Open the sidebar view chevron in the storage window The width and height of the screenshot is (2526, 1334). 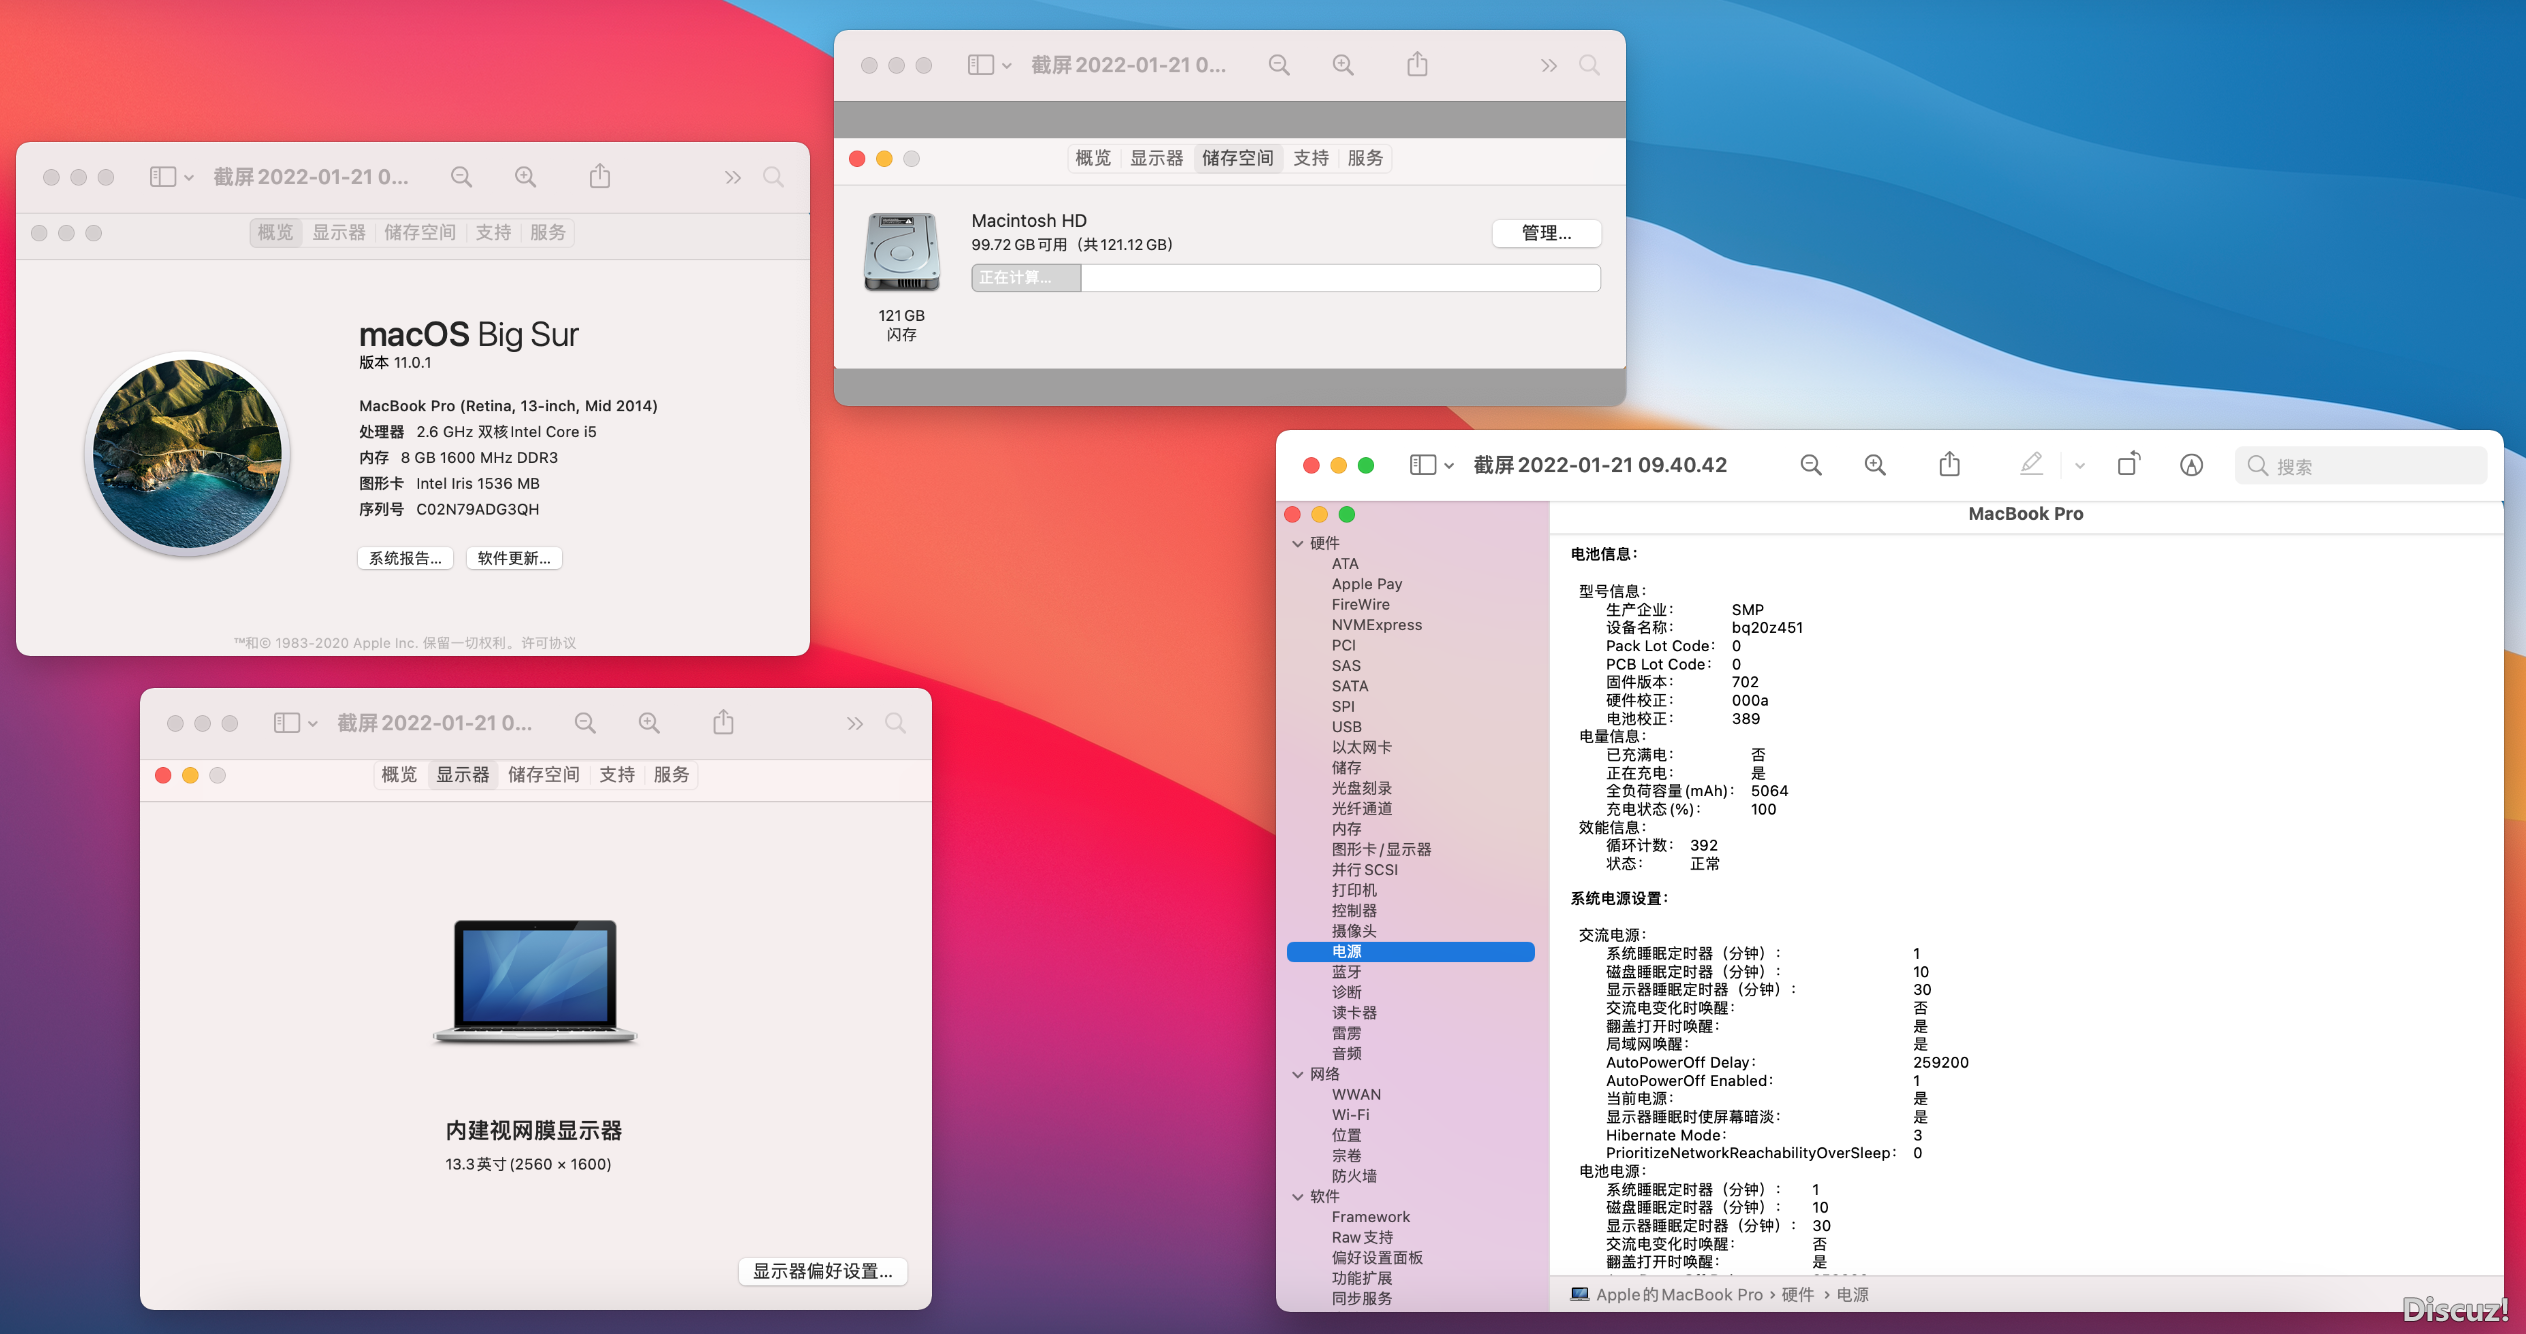1006,66
